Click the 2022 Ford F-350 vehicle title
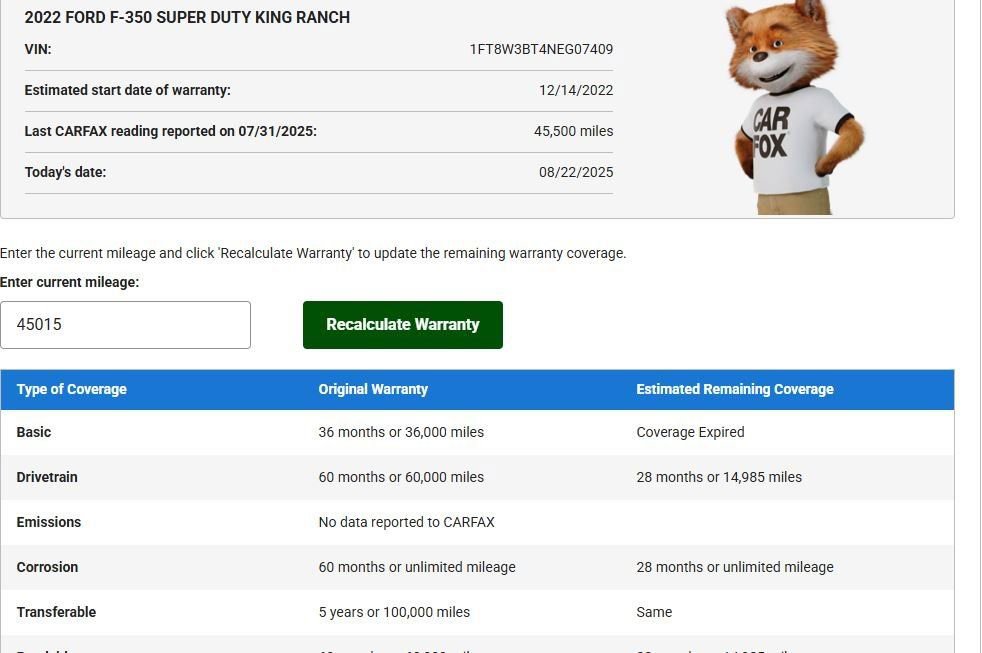 point(187,17)
